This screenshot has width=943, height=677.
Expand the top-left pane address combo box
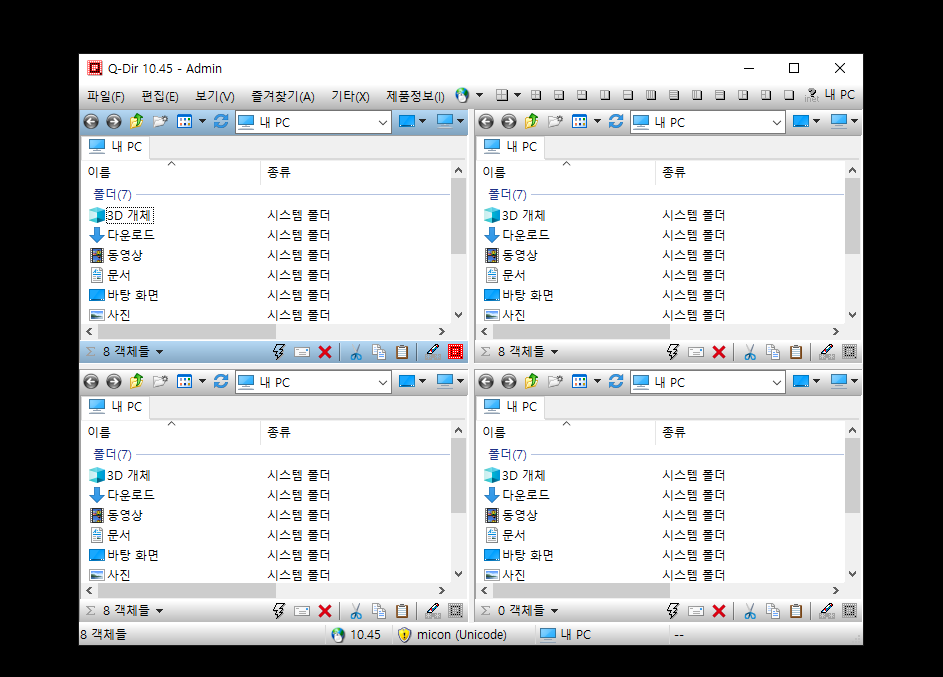pyautogui.click(x=382, y=123)
